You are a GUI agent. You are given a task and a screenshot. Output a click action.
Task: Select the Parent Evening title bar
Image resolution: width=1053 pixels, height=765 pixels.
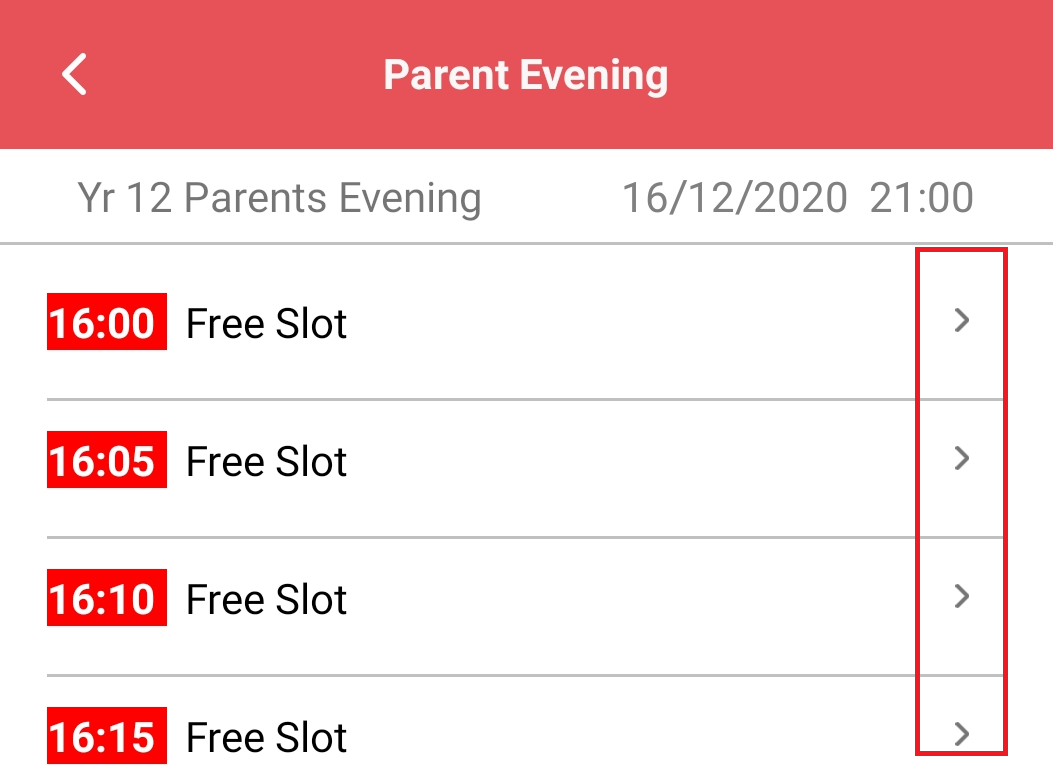click(x=526, y=74)
